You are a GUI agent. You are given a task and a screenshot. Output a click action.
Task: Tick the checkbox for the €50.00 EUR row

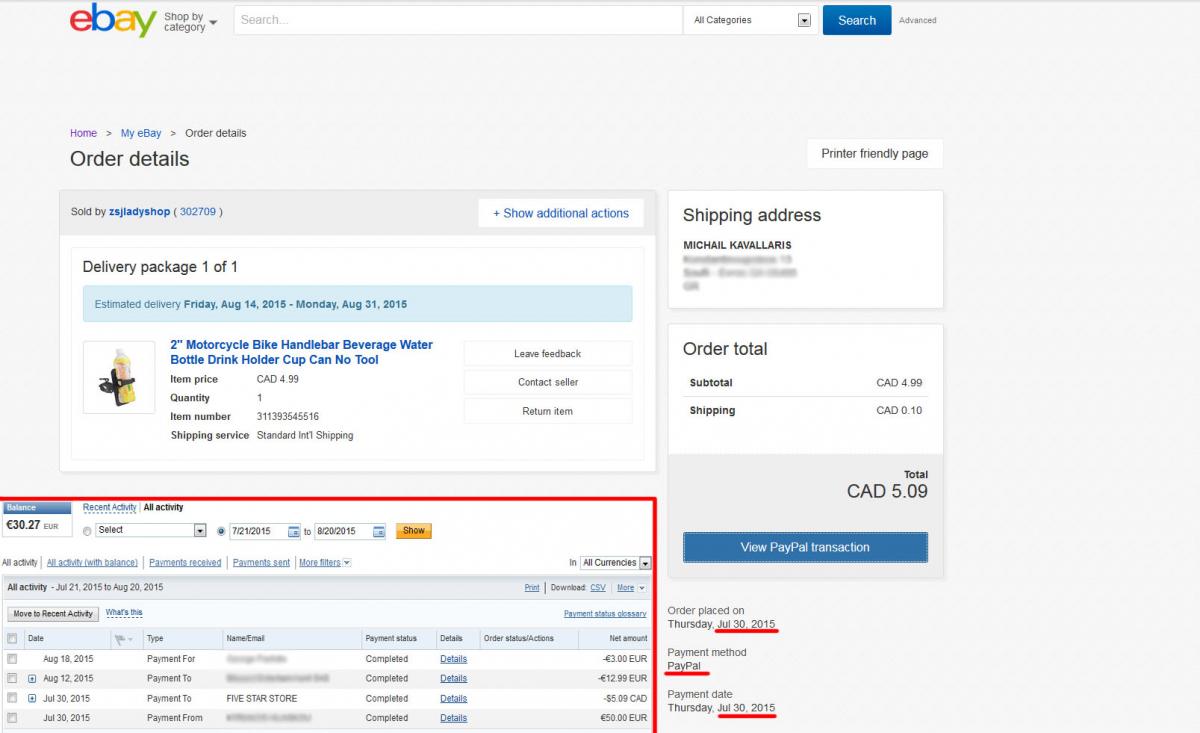click(12, 718)
